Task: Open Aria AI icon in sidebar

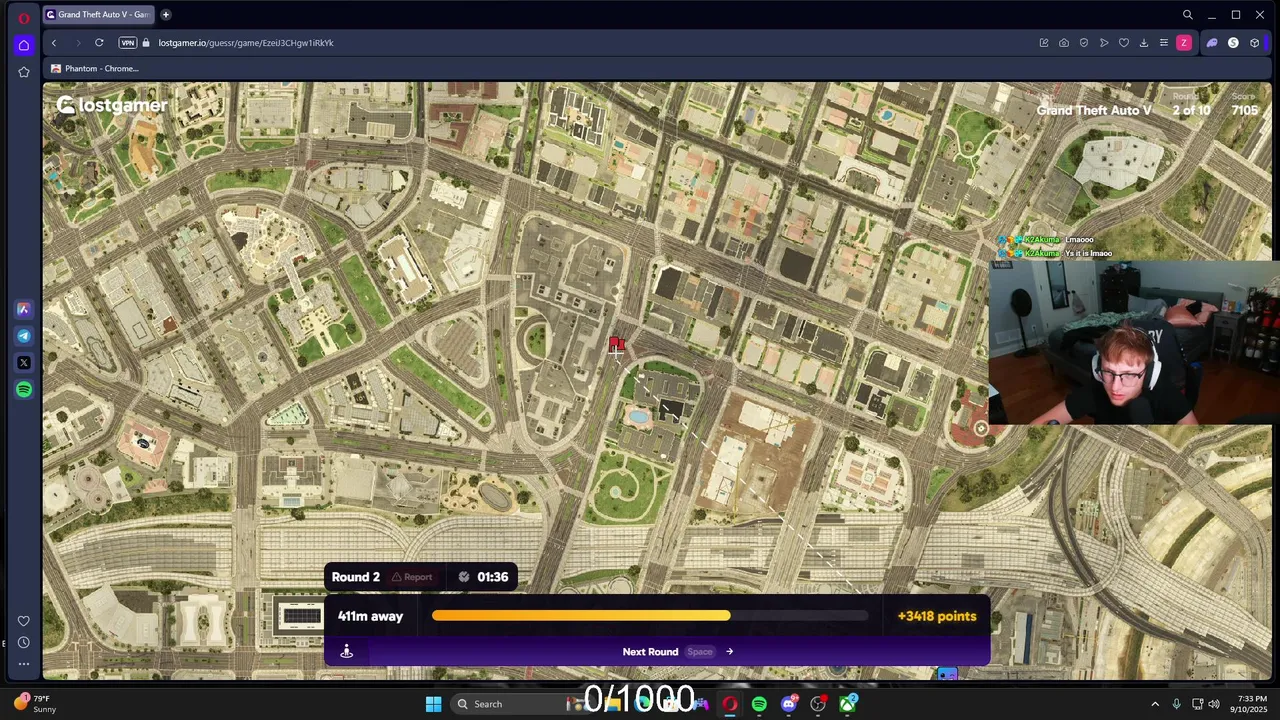Action: pyautogui.click(x=24, y=309)
